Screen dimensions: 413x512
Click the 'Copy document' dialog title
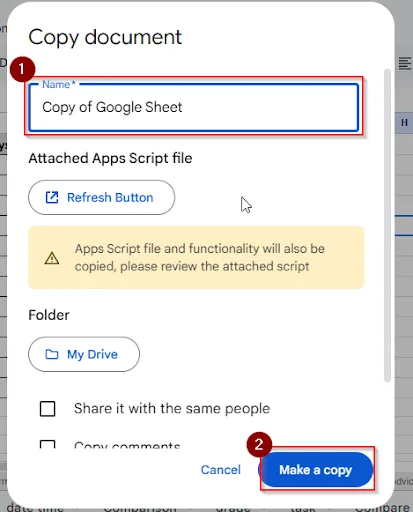(105, 37)
